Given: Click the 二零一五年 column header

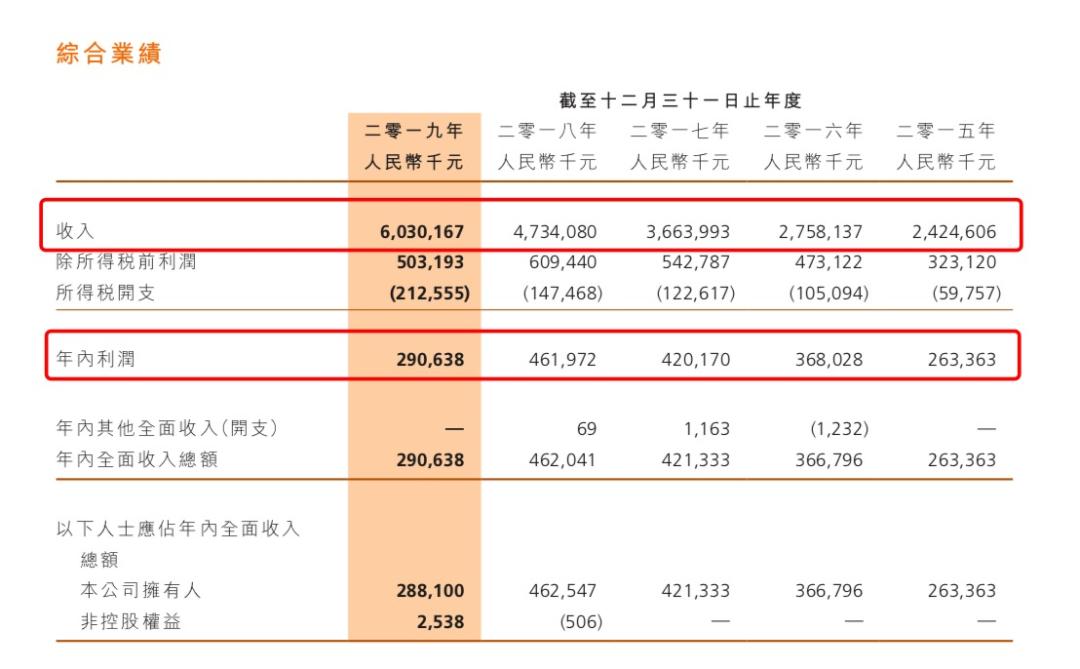Looking at the screenshot, I should [x=946, y=131].
